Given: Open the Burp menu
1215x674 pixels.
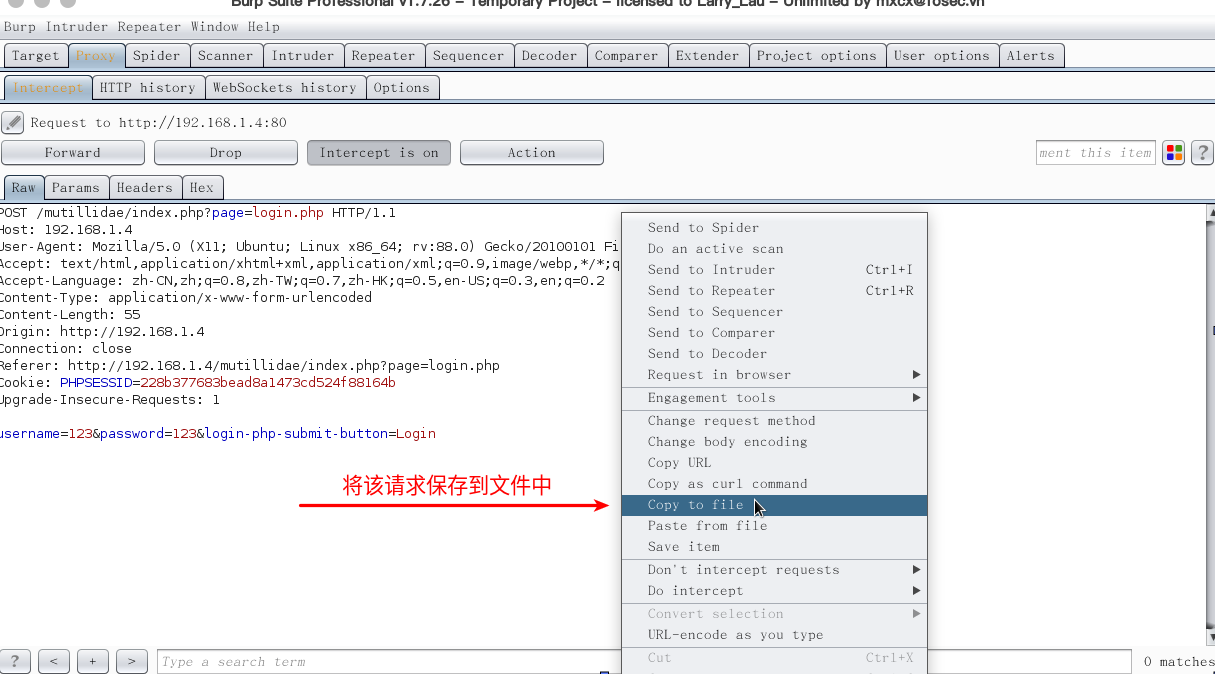Looking at the screenshot, I should point(21,27).
